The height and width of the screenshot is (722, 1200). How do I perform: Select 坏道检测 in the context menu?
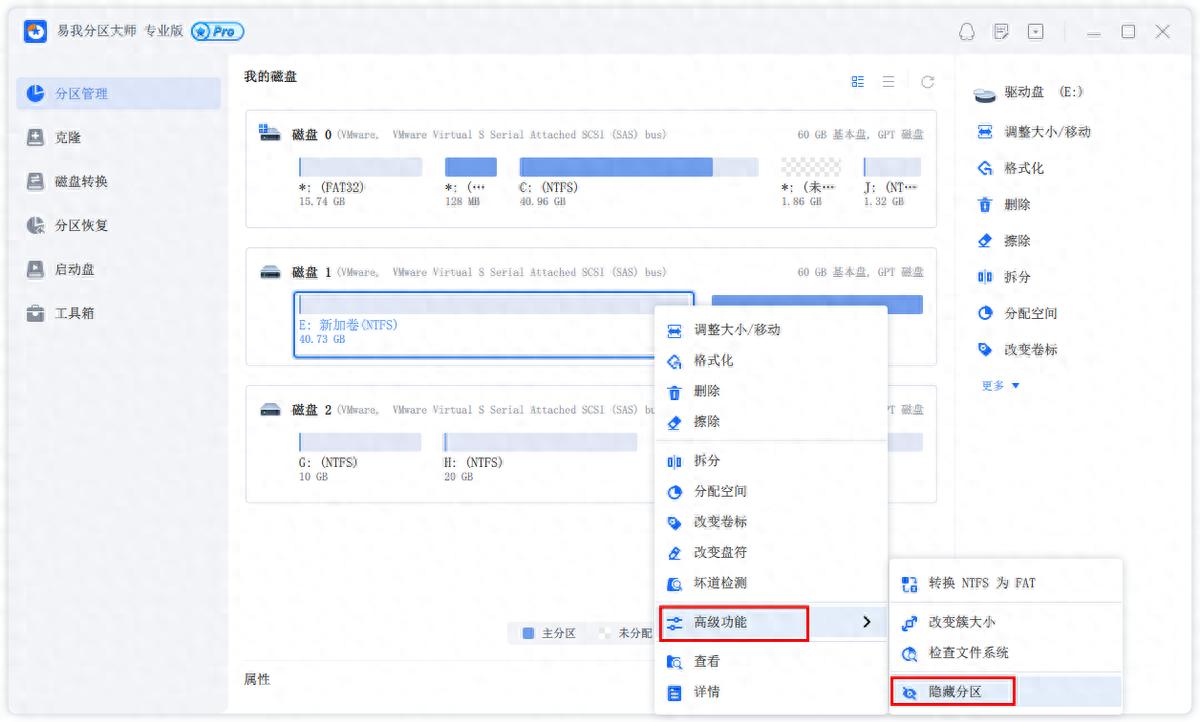(x=722, y=583)
